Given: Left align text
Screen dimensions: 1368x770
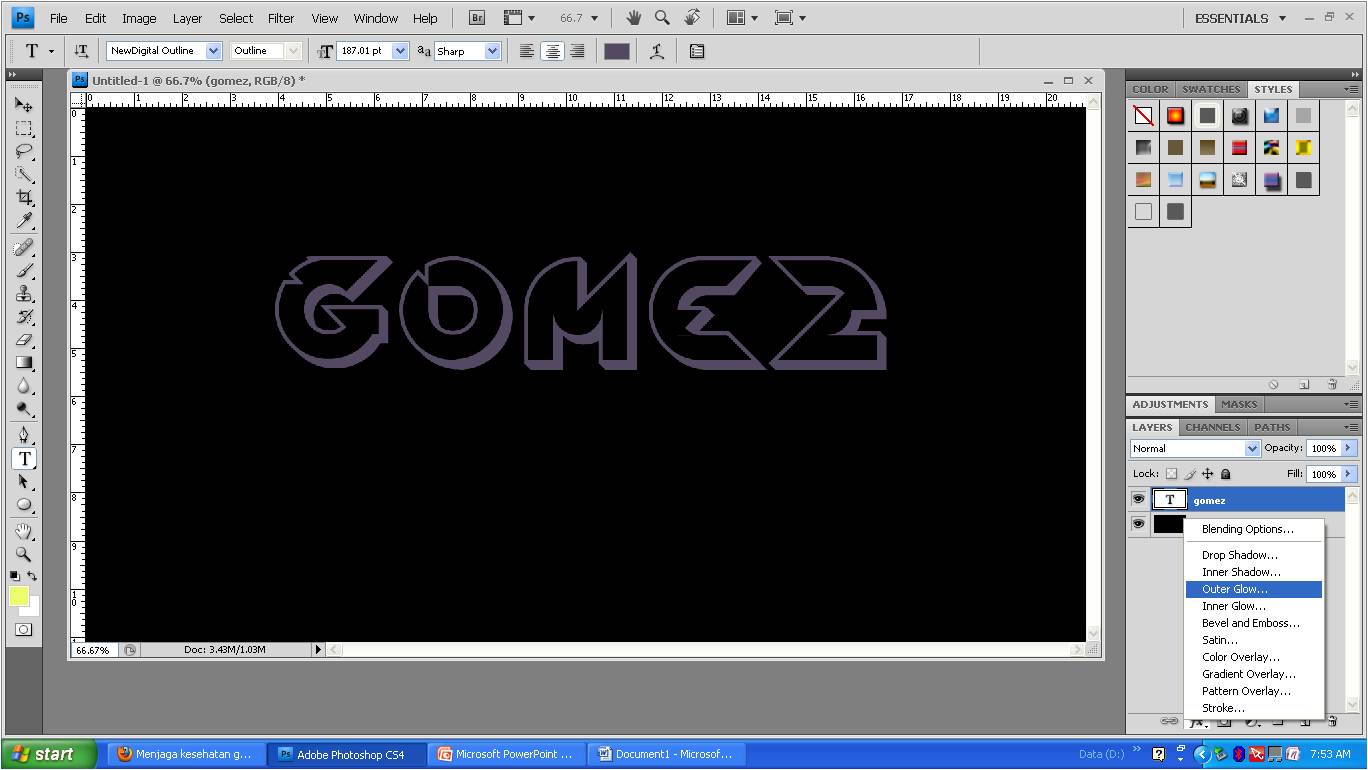Looking at the screenshot, I should click(527, 51).
